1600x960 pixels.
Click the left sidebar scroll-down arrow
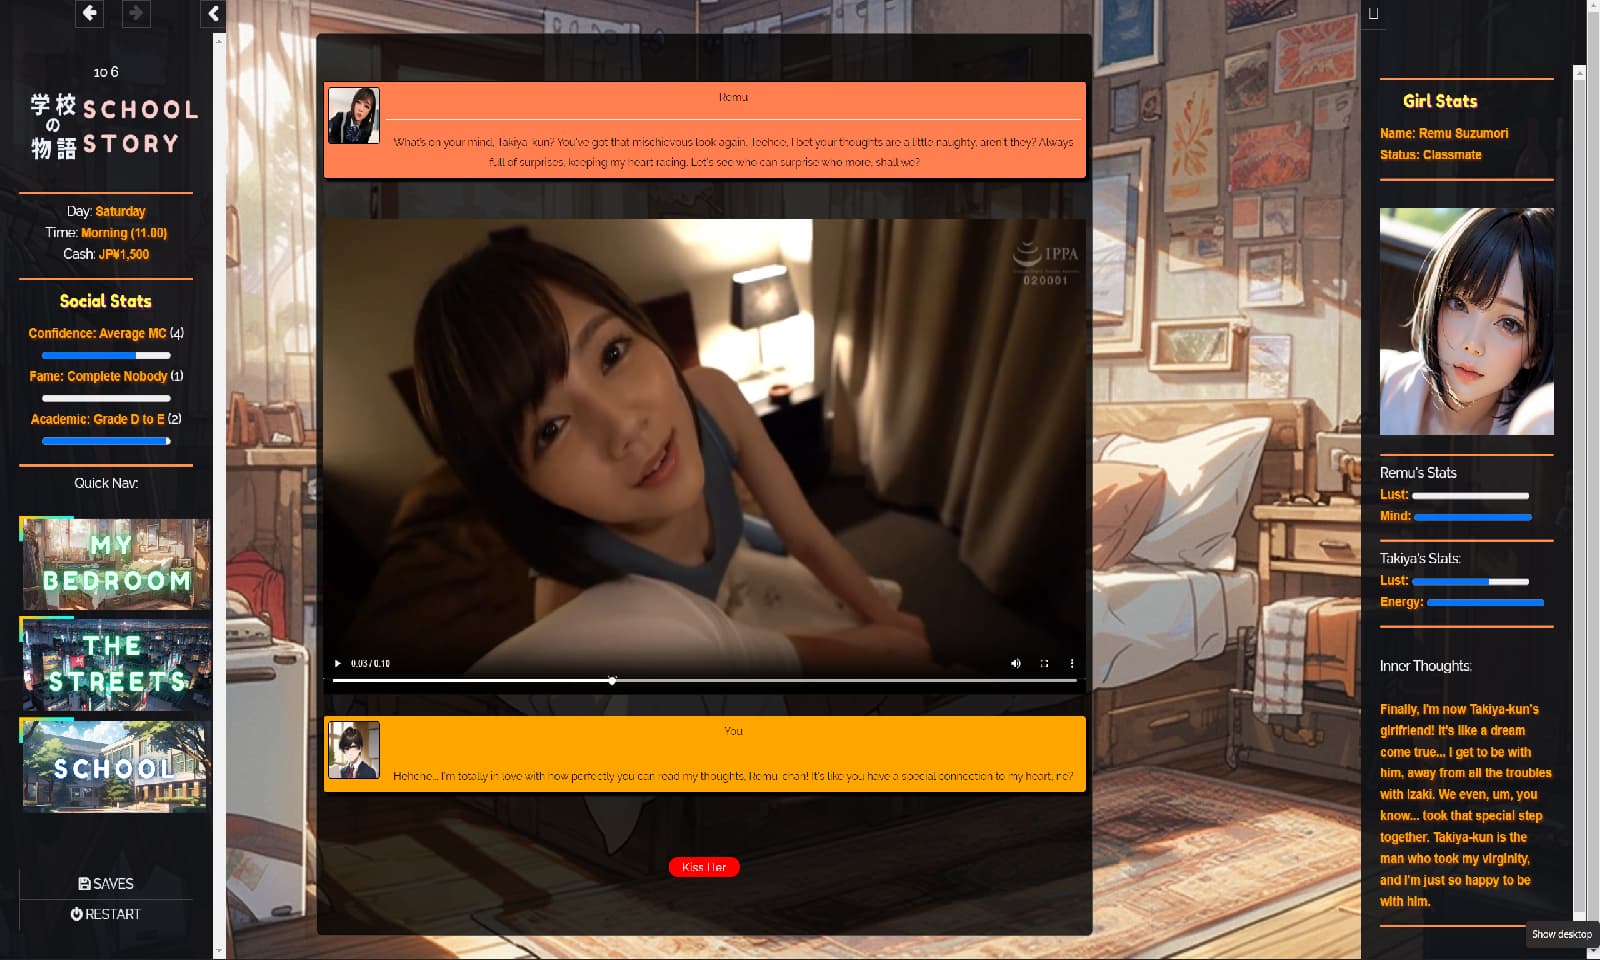(x=219, y=951)
